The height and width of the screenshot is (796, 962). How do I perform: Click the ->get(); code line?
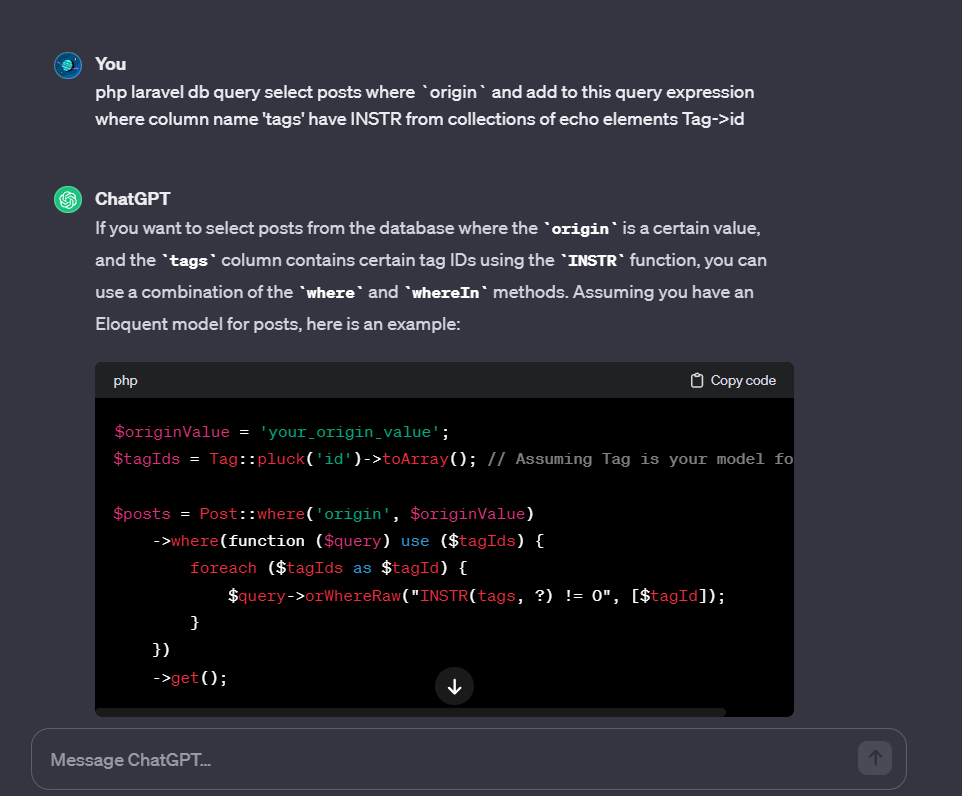point(190,678)
